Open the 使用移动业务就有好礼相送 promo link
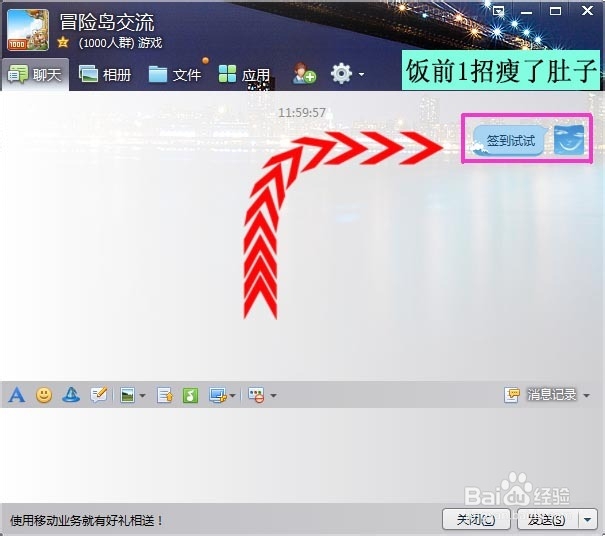This screenshot has width=605, height=536. (x=86, y=521)
